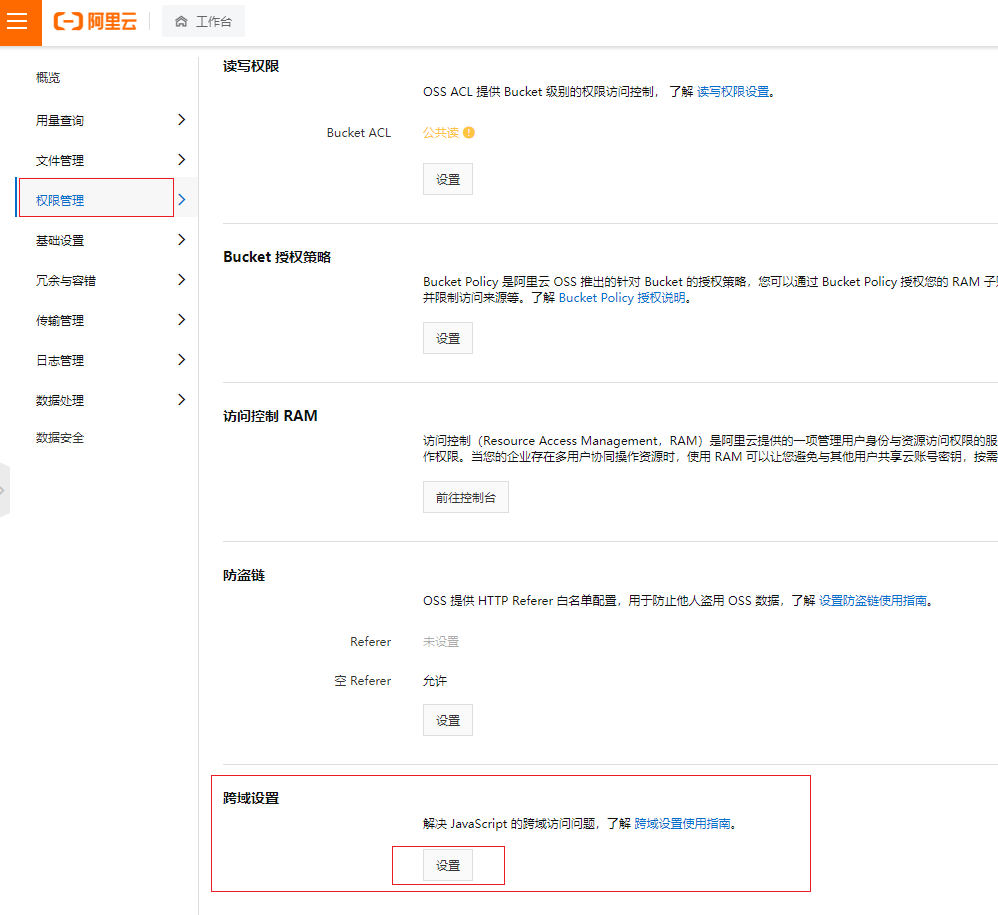Viewport: 998px width, 915px height.
Task: Expand the 数据处理 section
Action: pyautogui.click(x=182, y=400)
